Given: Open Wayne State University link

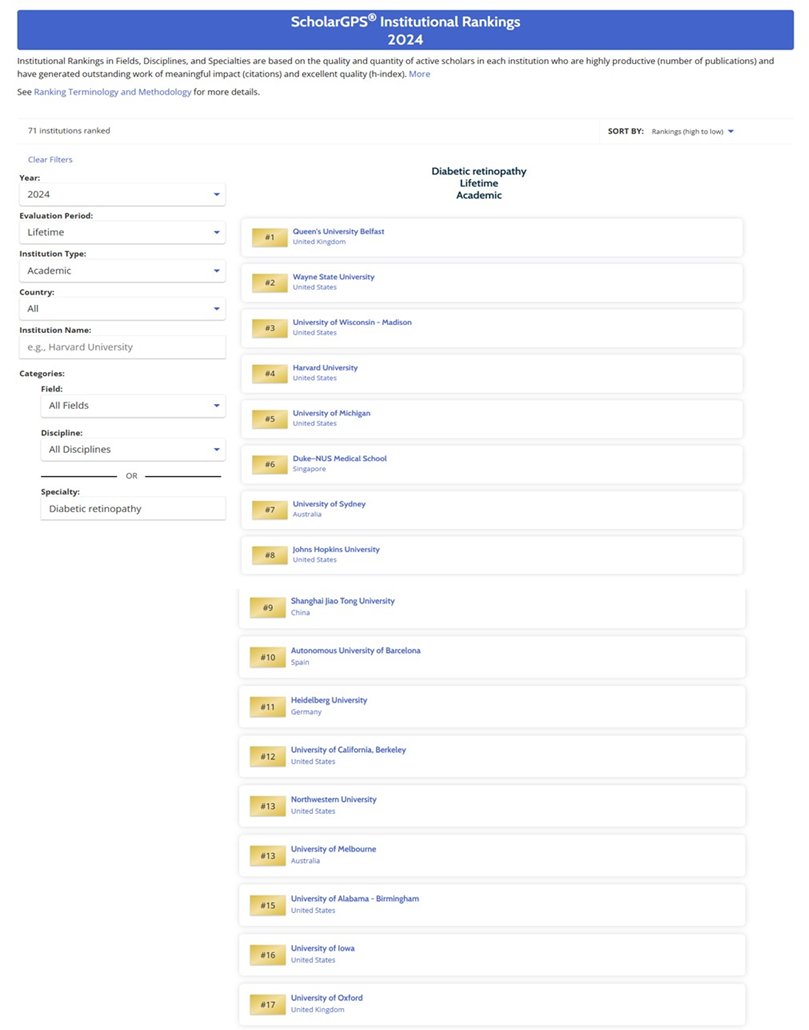Looking at the screenshot, I should click(x=334, y=277).
